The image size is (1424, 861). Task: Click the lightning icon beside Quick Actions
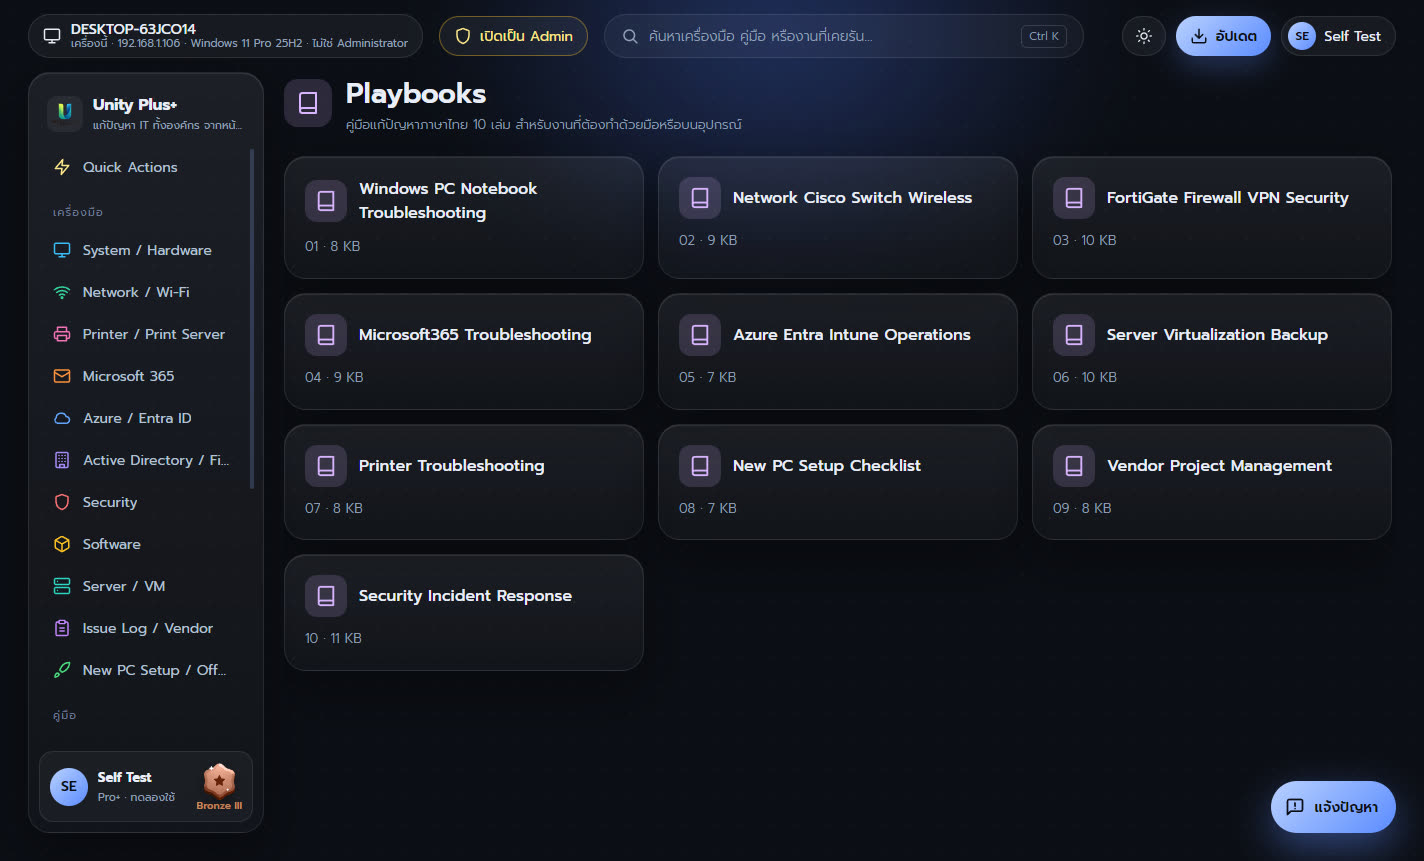coord(62,167)
